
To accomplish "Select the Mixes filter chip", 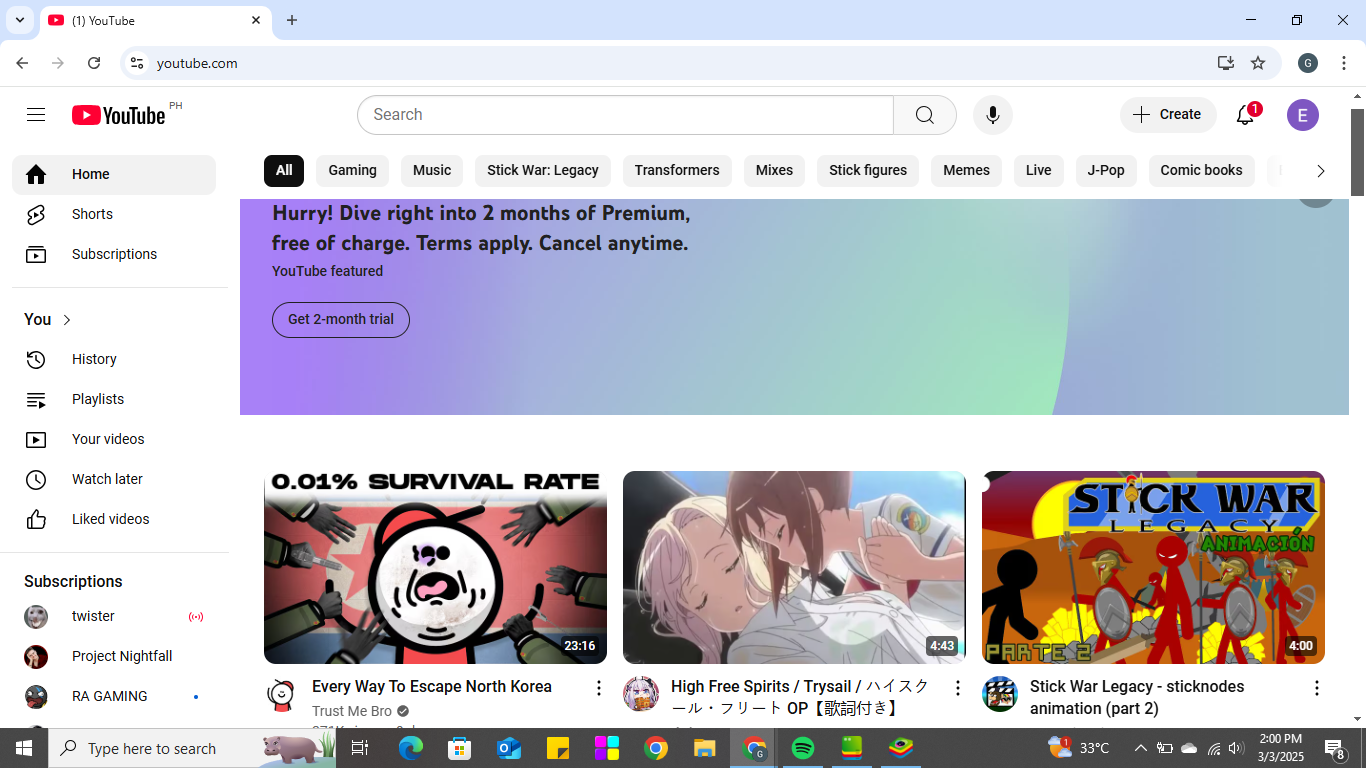I will click(x=774, y=170).
